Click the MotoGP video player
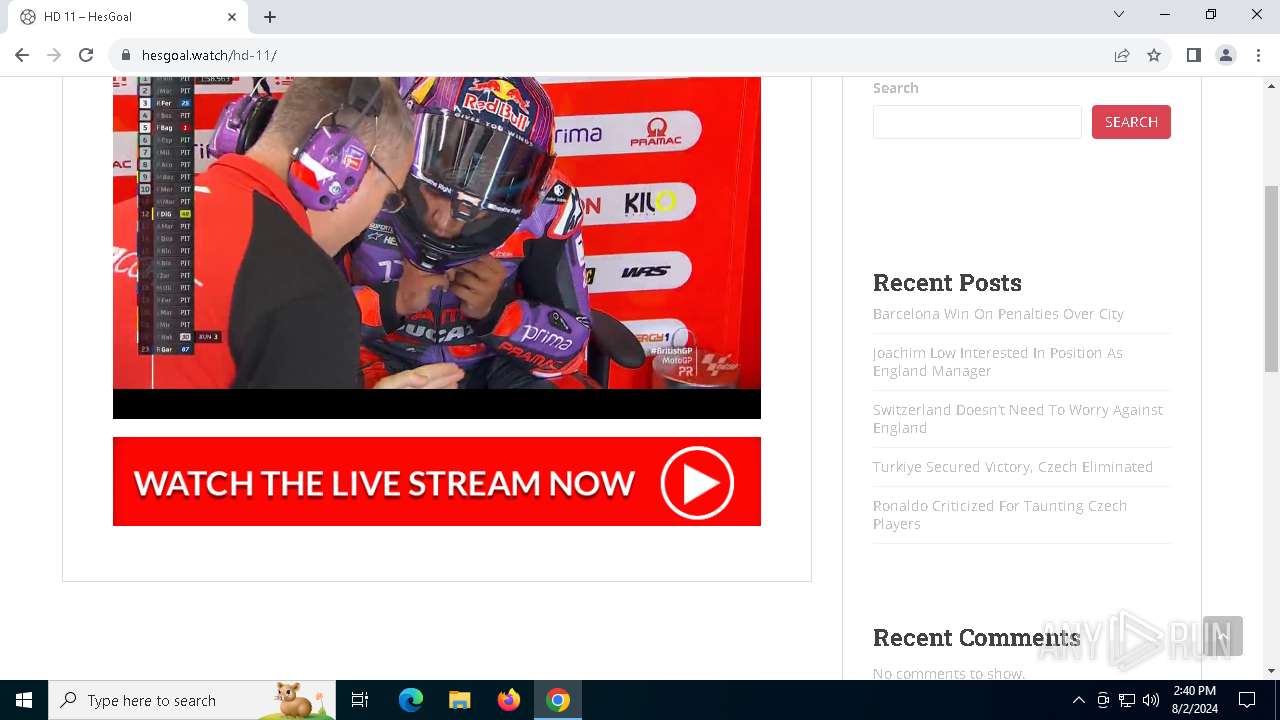The height and width of the screenshot is (720, 1280). coord(437,247)
